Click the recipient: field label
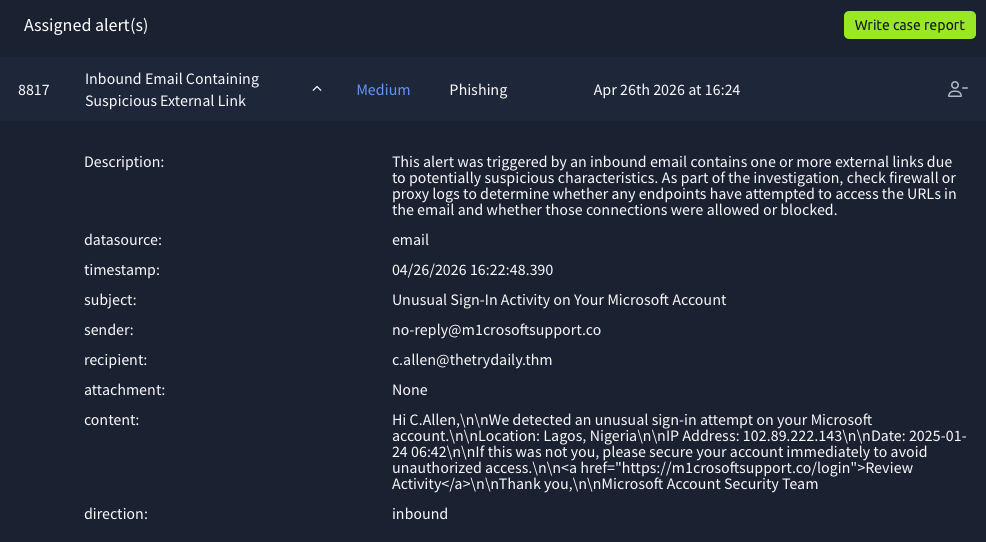Viewport: 986px width, 542px height. [115, 360]
